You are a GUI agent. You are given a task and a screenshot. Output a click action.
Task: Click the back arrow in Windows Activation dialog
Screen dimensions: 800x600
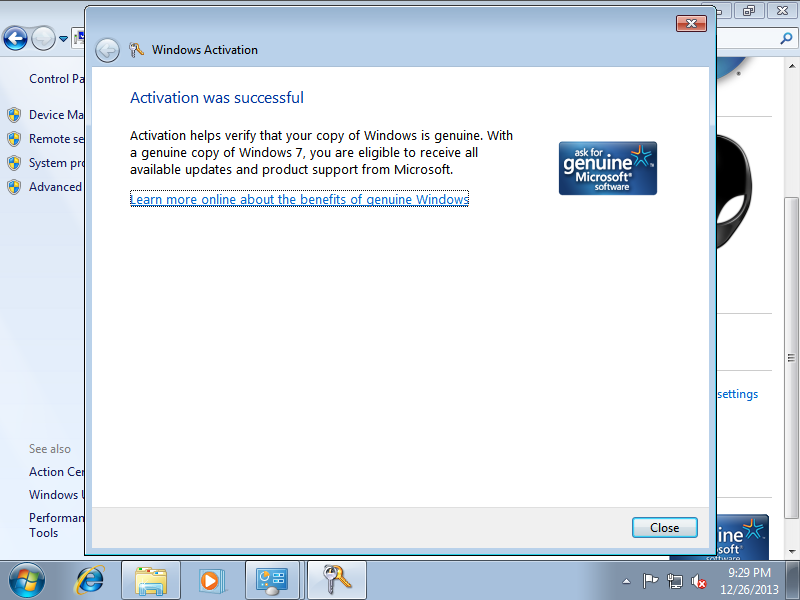(x=107, y=50)
